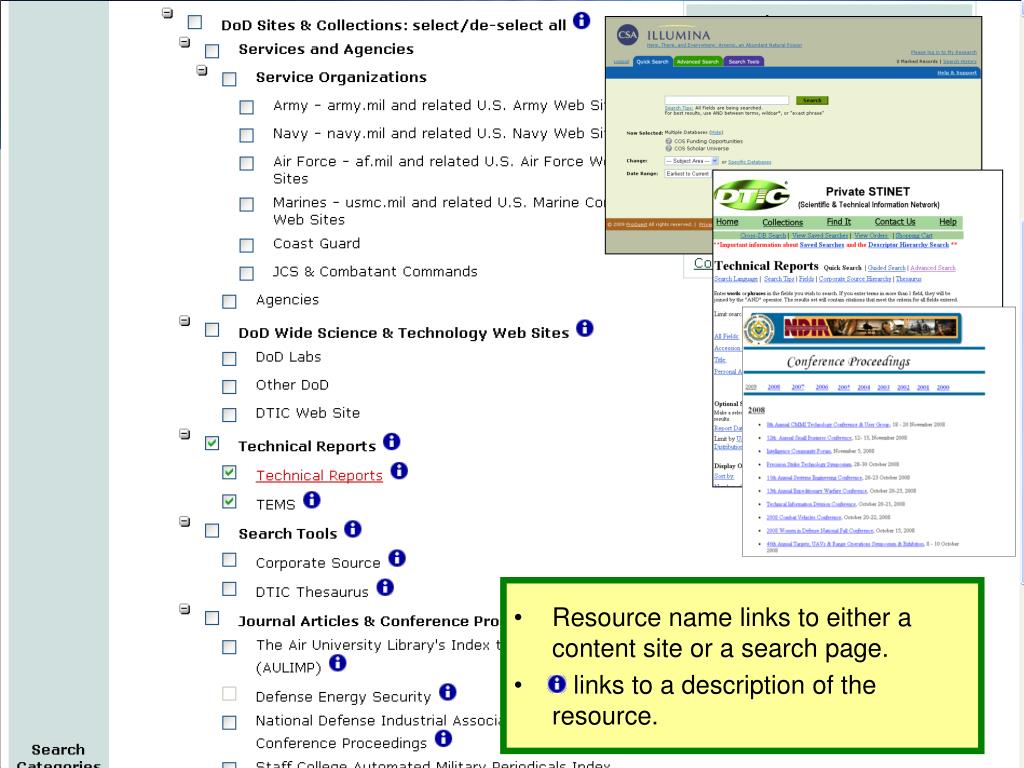
Task: Check JCS & Combatant Commands box
Action: 246,274
